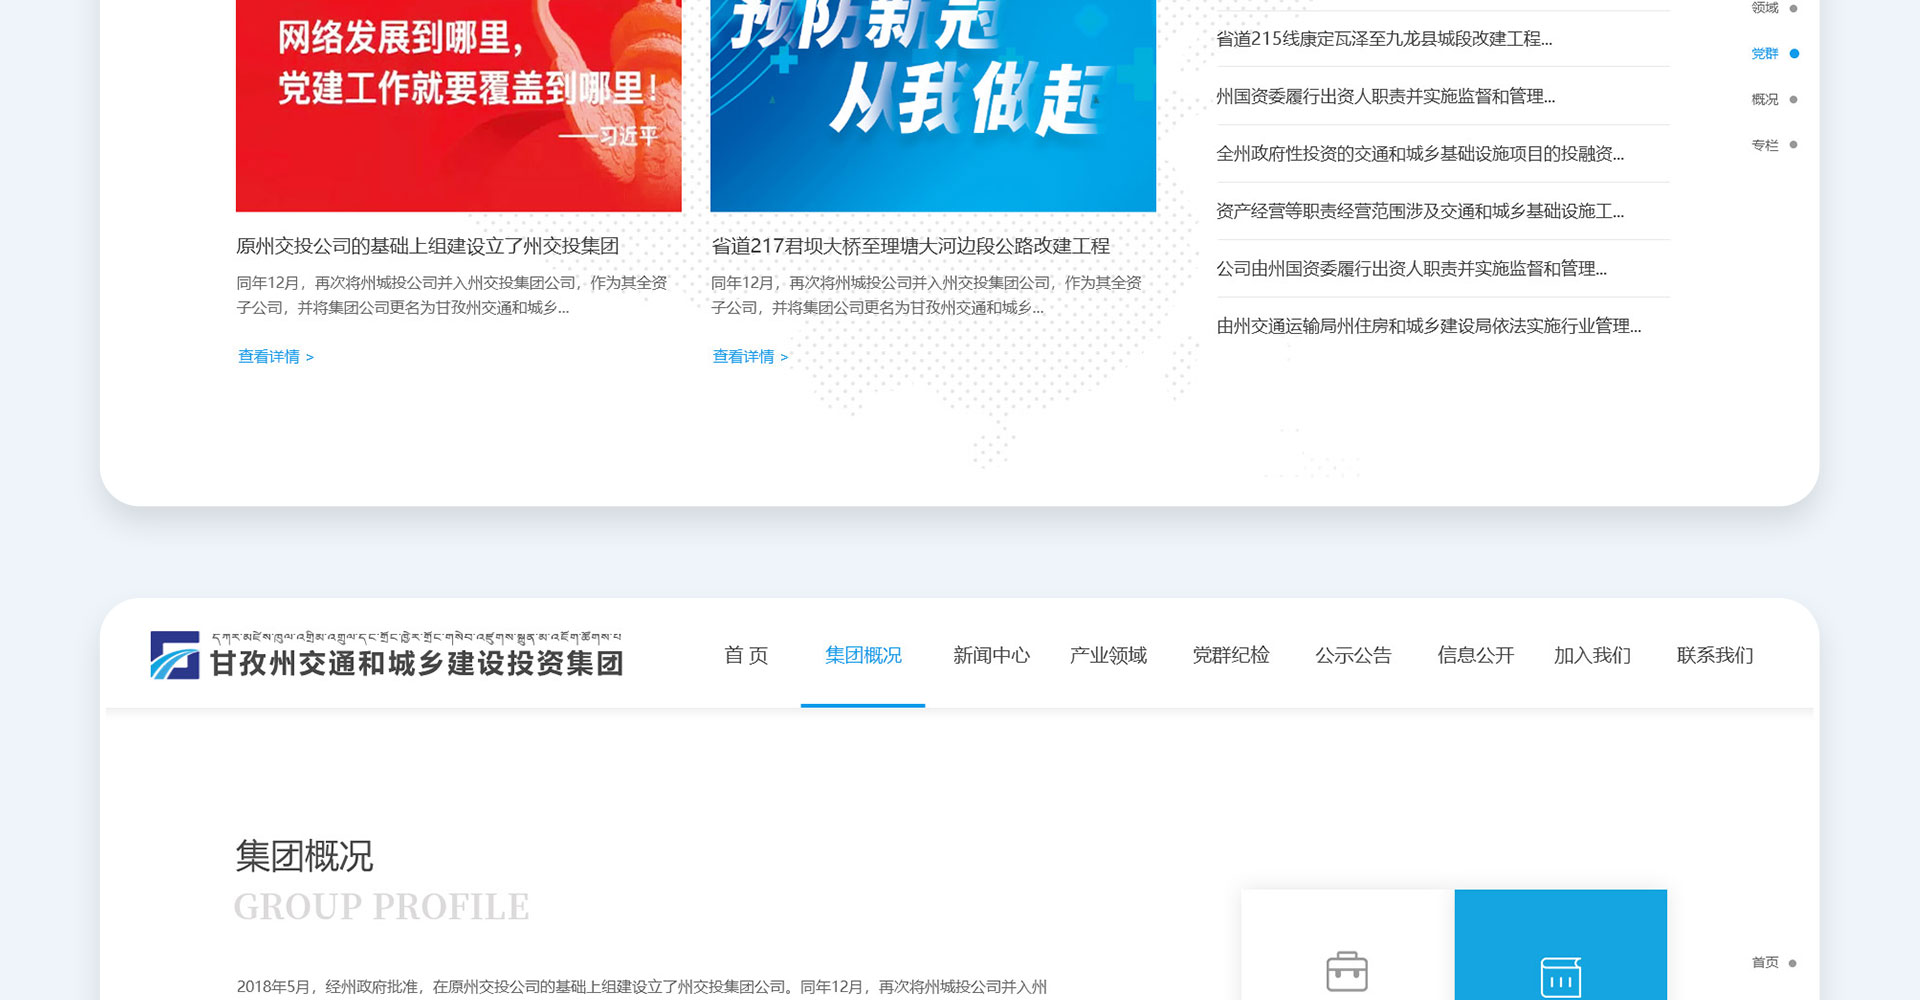The height and width of the screenshot is (1000, 1920).
Task: Open 联系我们 in the nav bar
Action: 1715,655
